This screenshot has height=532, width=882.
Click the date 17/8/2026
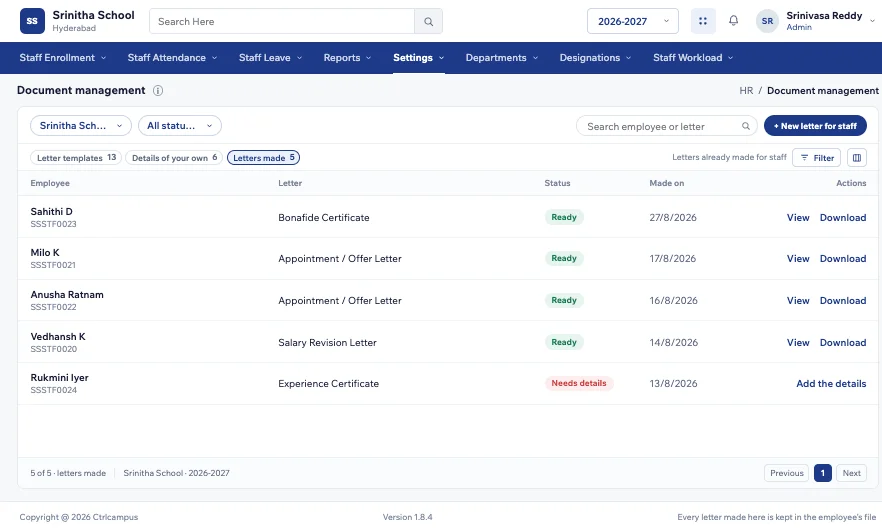point(673,259)
